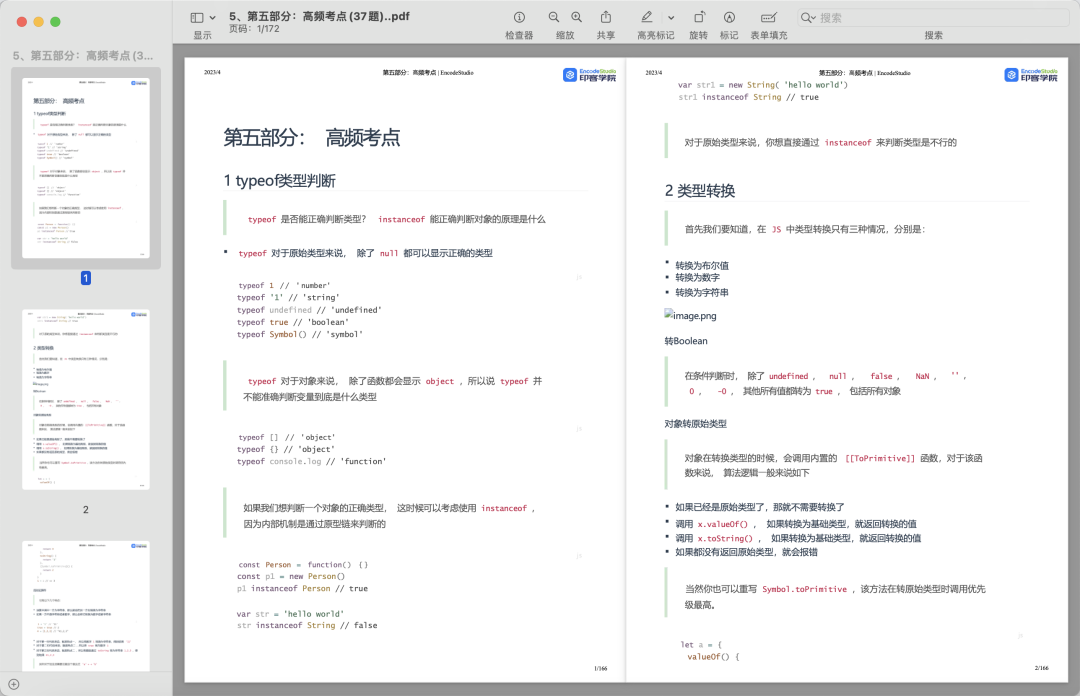Click the [[ToPrimitive]] code text
The image size is (1080, 696).
(880, 458)
